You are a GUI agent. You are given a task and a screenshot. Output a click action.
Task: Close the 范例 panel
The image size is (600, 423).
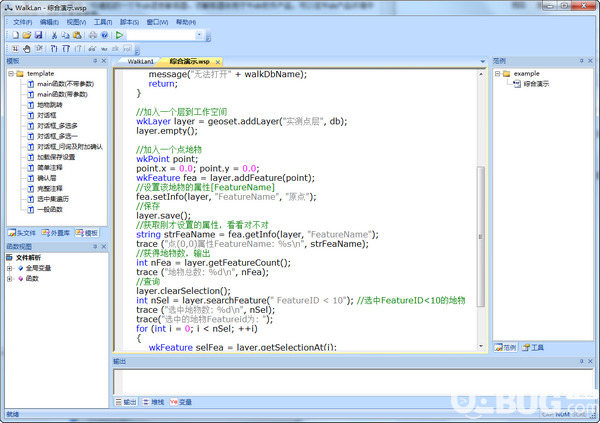[x=590, y=61]
